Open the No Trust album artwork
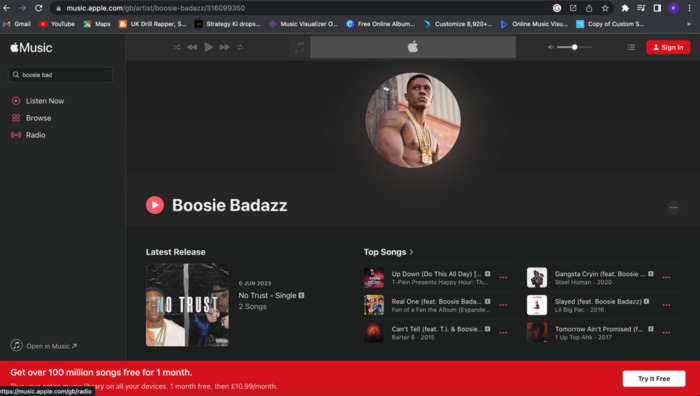700x396 pixels. tap(187, 305)
